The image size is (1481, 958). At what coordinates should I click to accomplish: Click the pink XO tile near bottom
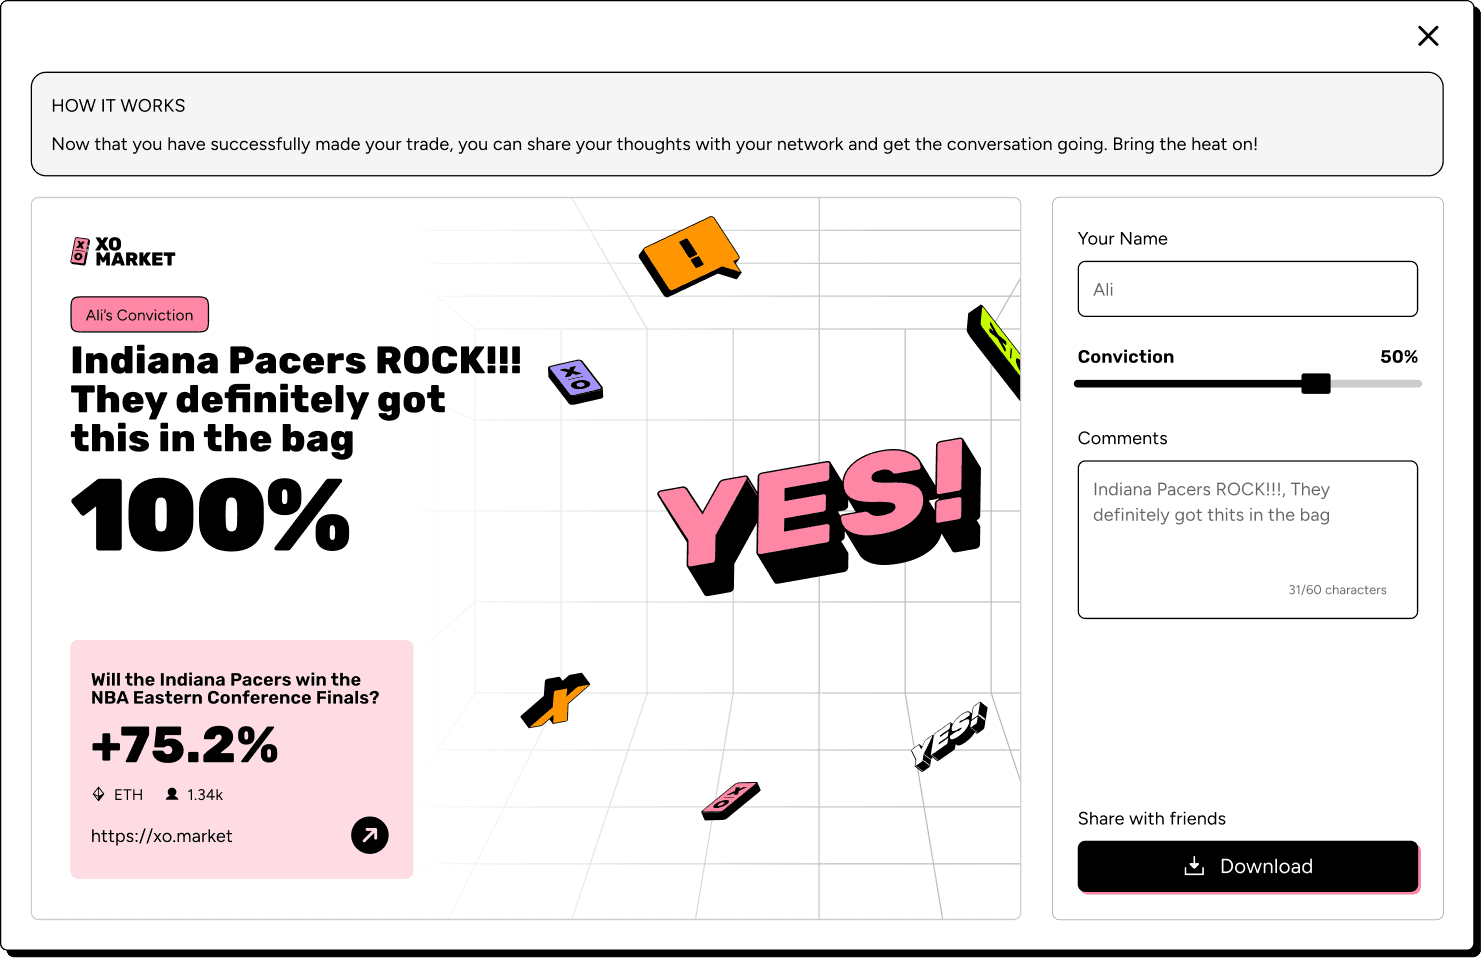point(731,801)
